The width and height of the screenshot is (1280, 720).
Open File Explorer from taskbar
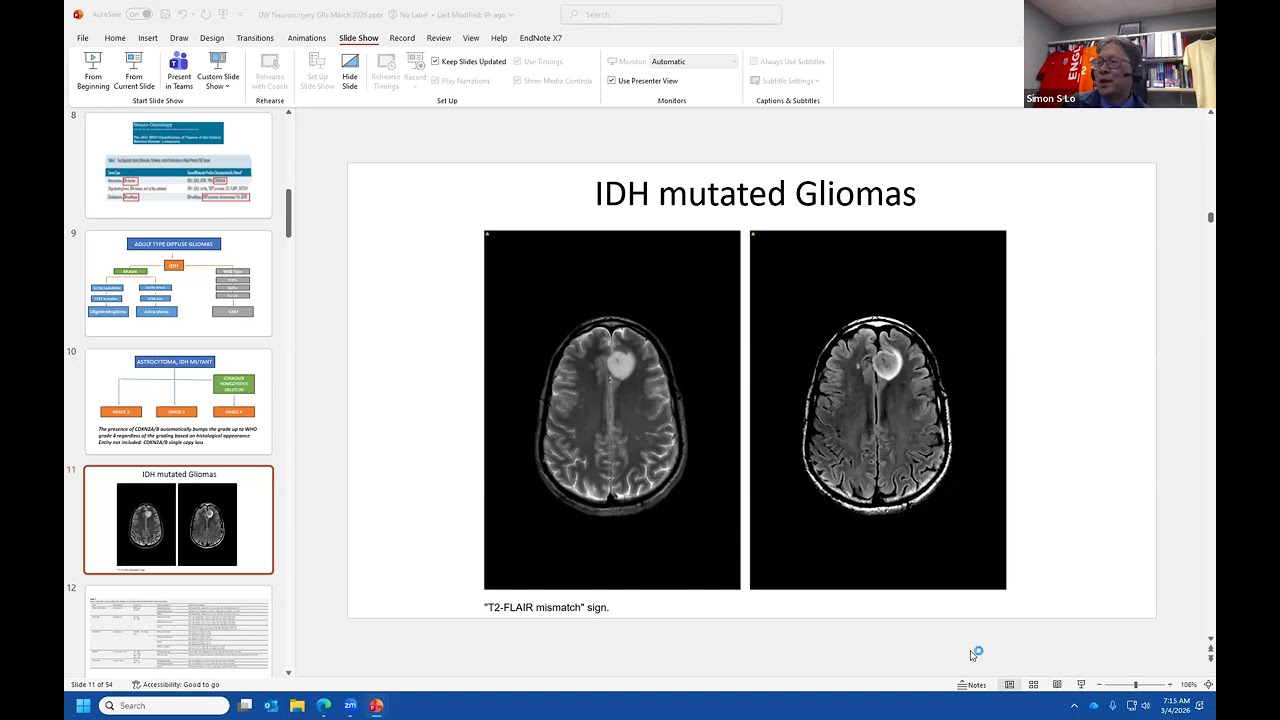click(297, 706)
